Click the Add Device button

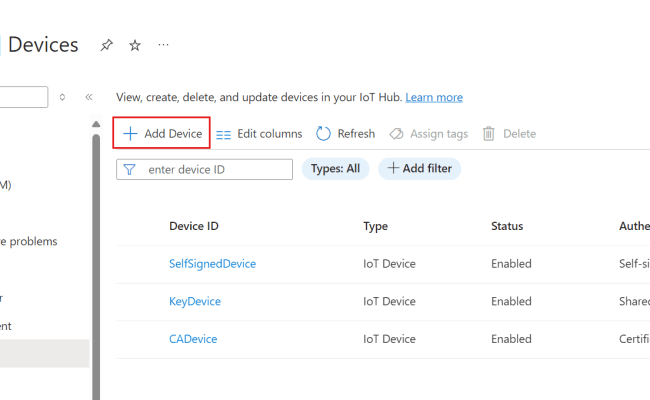click(x=162, y=133)
